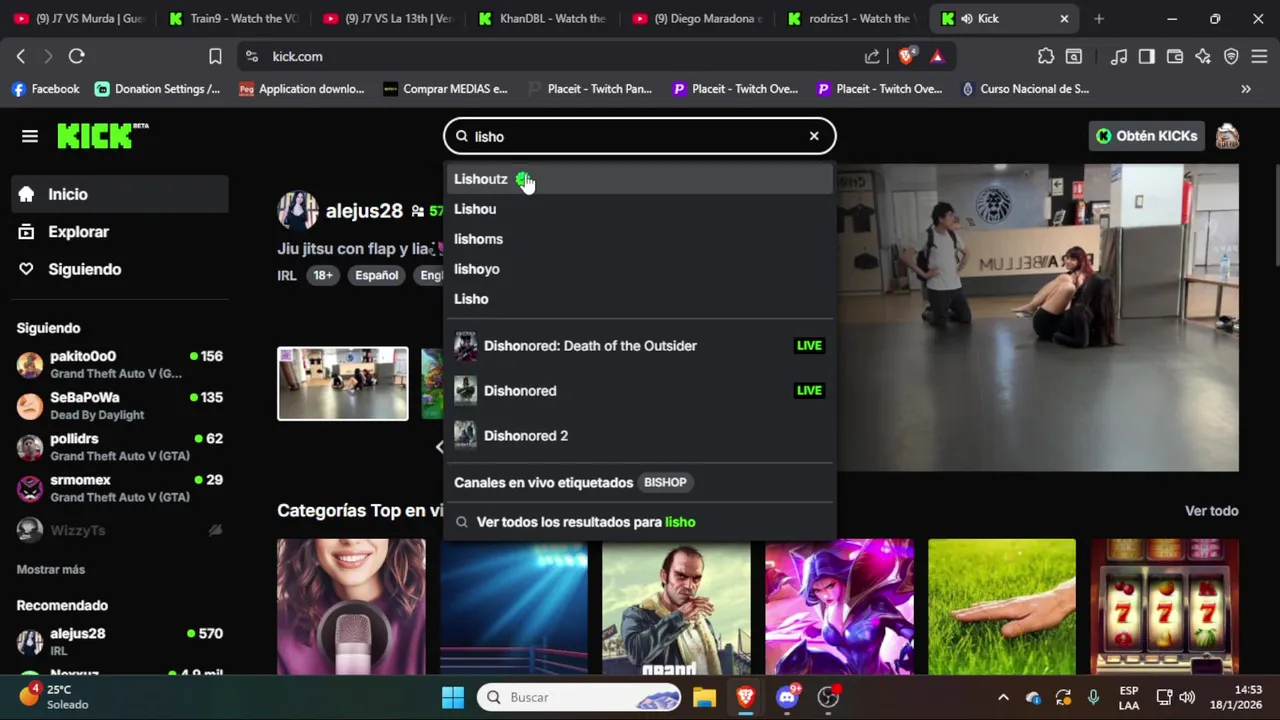
Task: Open Dishonored: Death of the Outsider category
Action: [639, 346]
